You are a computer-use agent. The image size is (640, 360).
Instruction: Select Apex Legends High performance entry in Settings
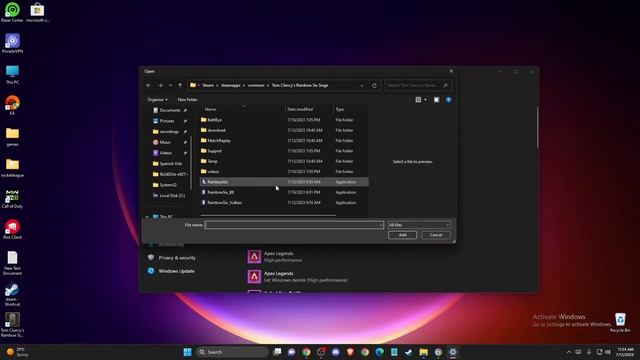pos(278,257)
